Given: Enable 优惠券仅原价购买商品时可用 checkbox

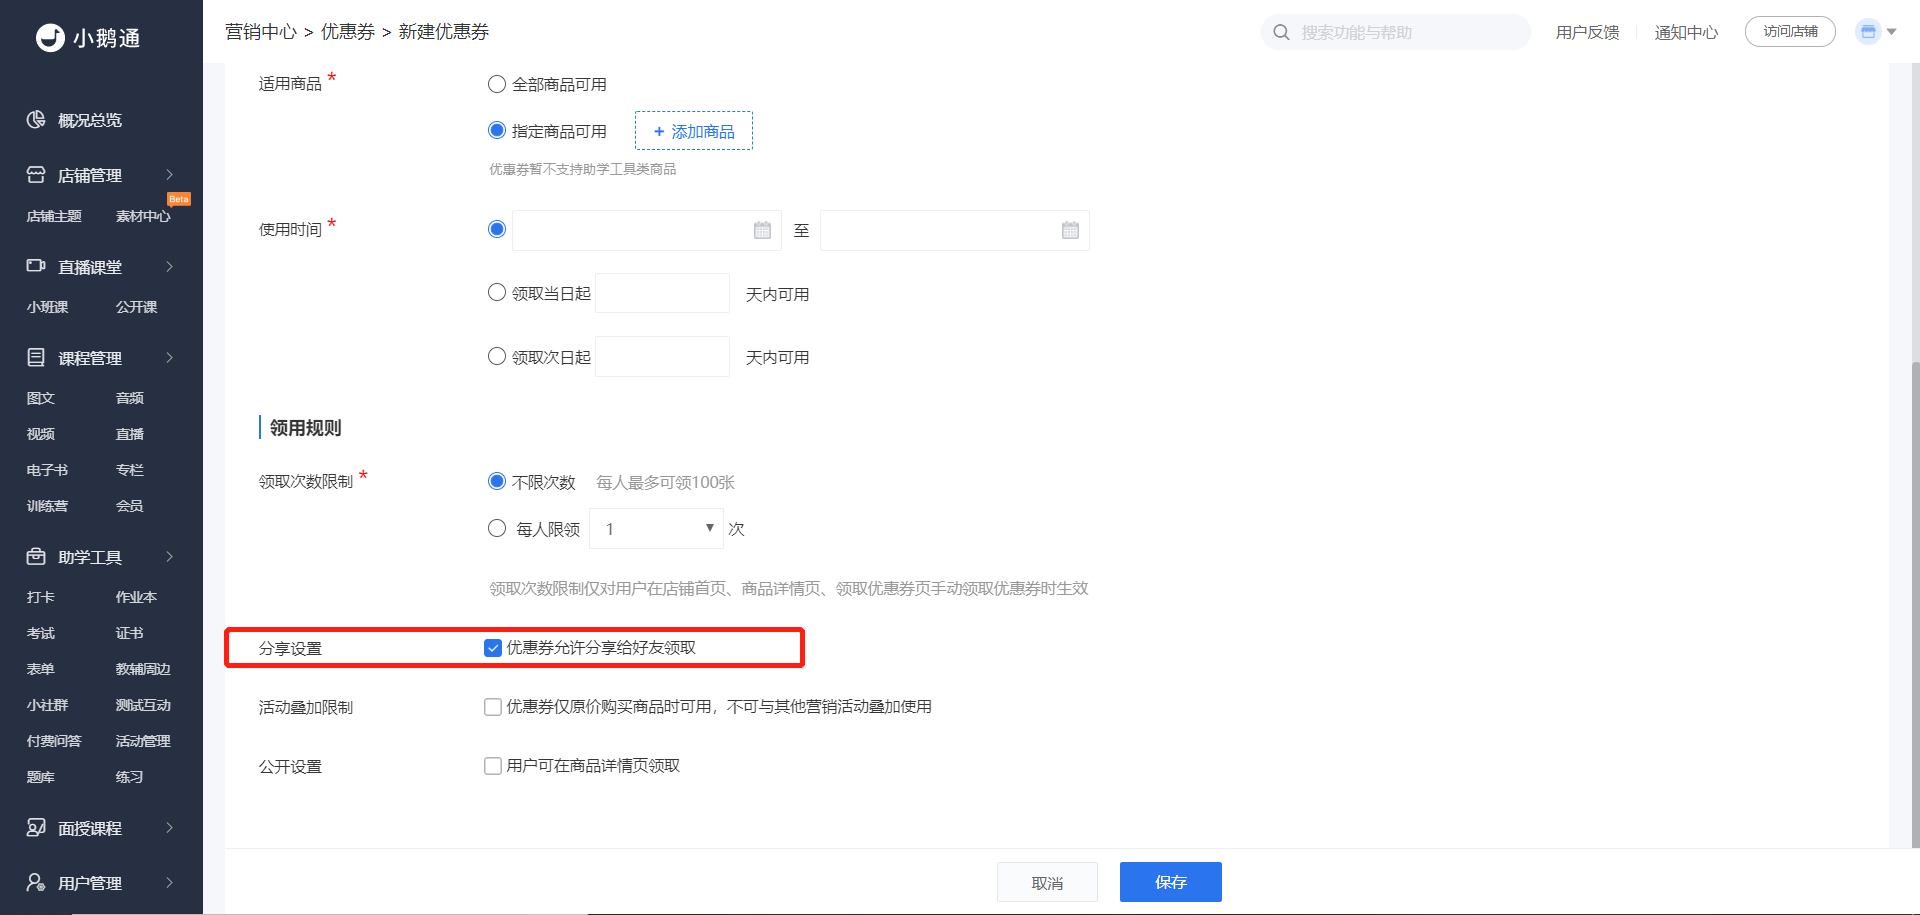Looking at the screenshot, I should click(x=493, y=707).
